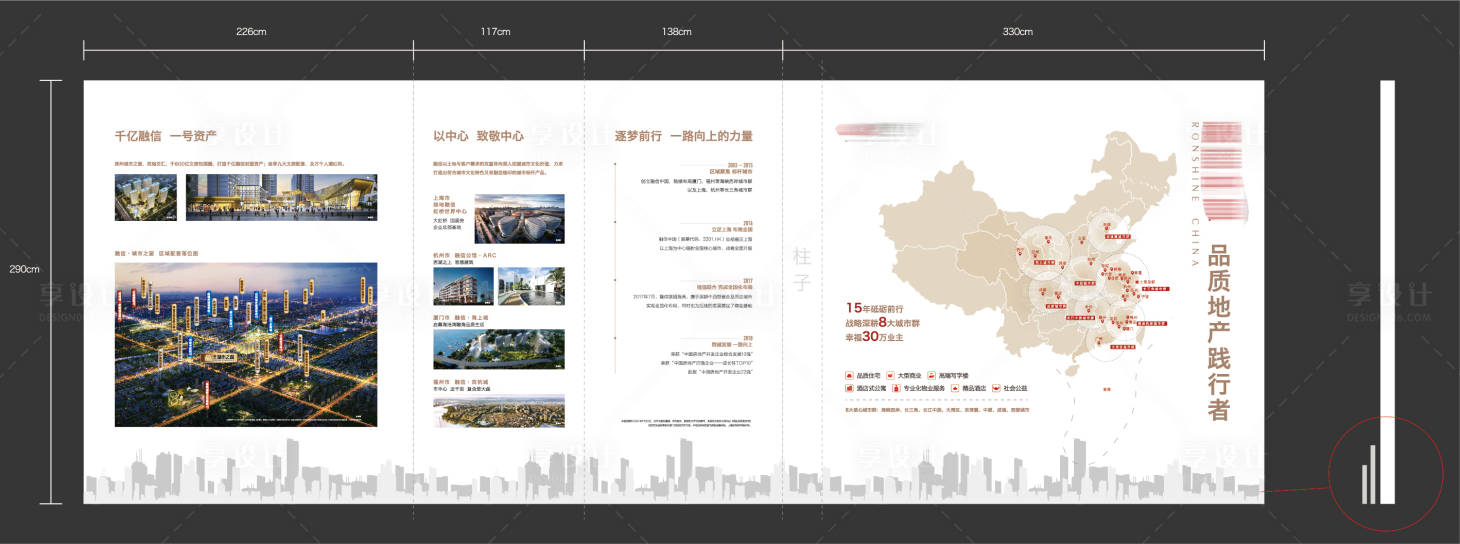Click the 厦门市 融信·海上城 label
This screenshot has height=544, width=1460.
click(460, 319)
